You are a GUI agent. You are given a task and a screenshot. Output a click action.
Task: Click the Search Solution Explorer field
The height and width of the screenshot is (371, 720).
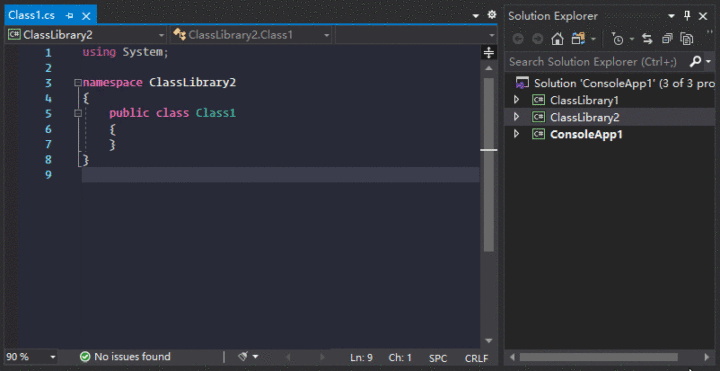(596, 62)
